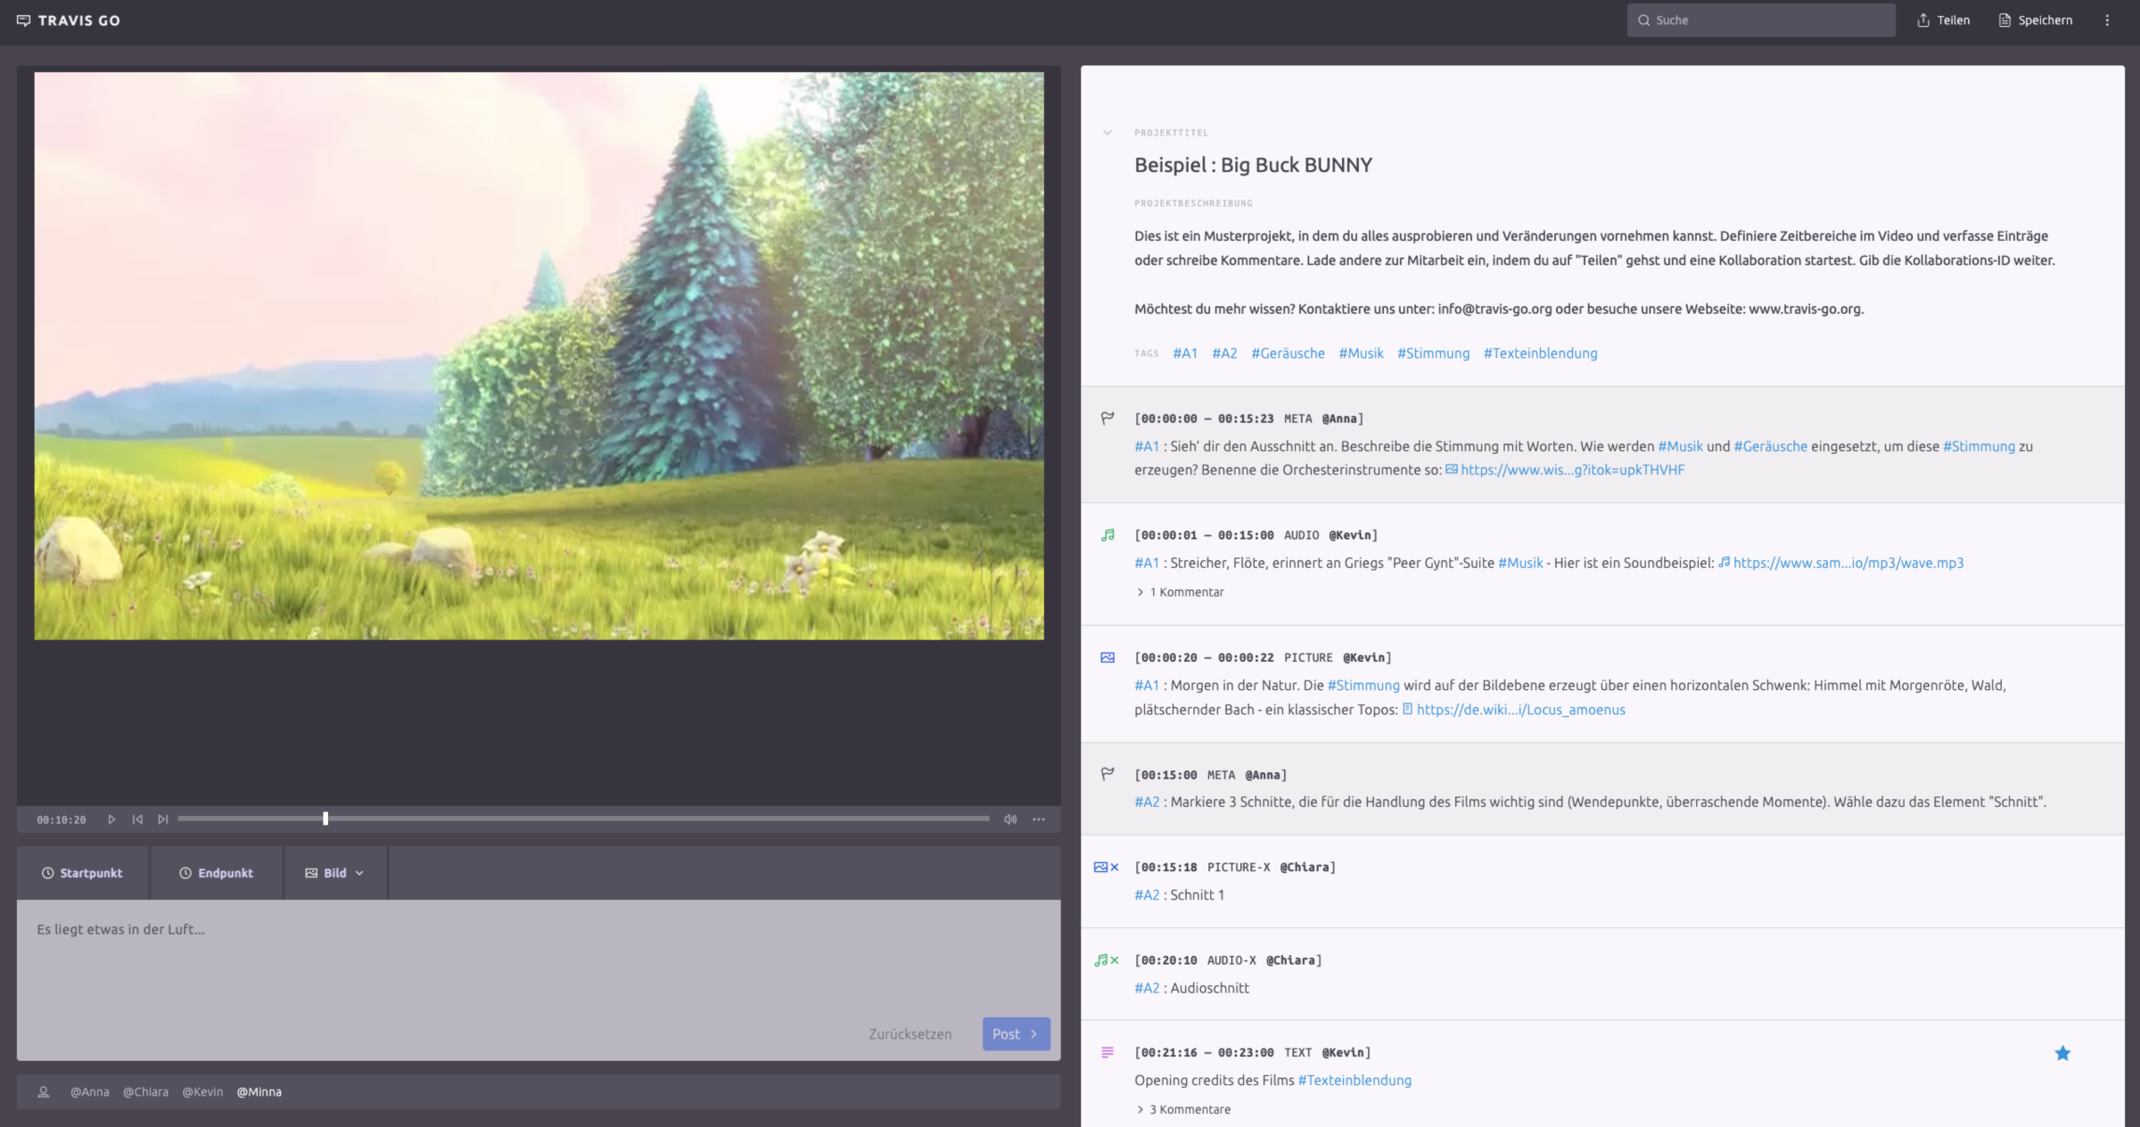Collapse the Projekttitel section chevron
Screen dimensions: 2140x1127
click(x=1107, y=131)
